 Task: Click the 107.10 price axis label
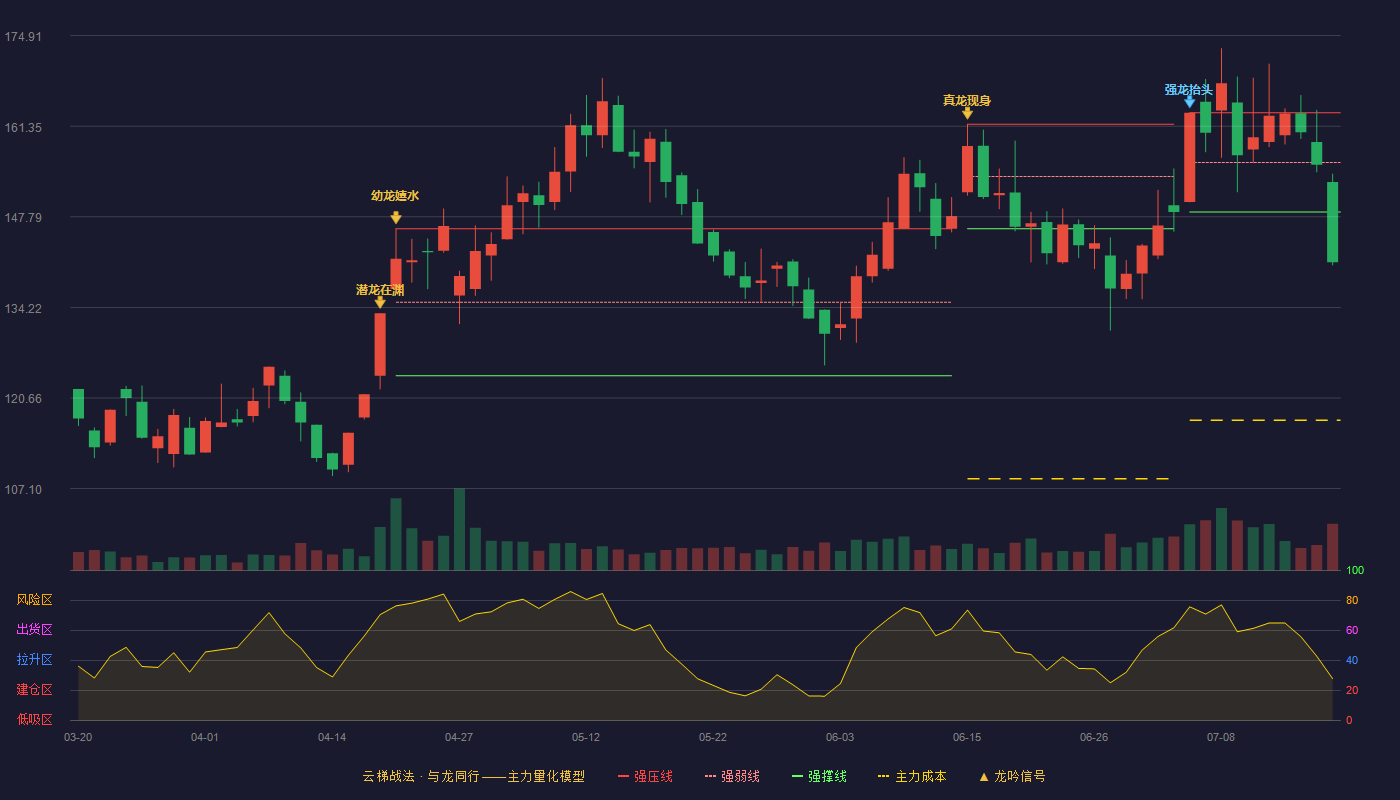(x=23, y=490)
